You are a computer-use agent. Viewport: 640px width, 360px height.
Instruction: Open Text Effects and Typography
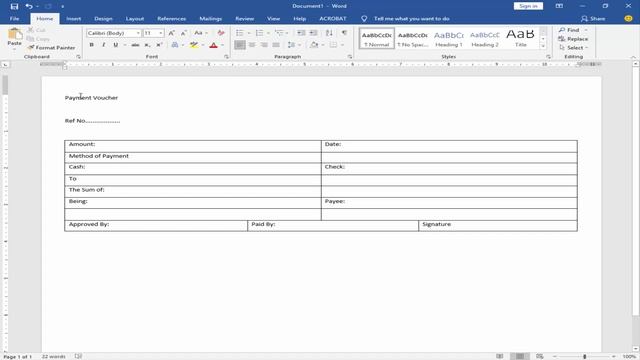tap(175, 45)
